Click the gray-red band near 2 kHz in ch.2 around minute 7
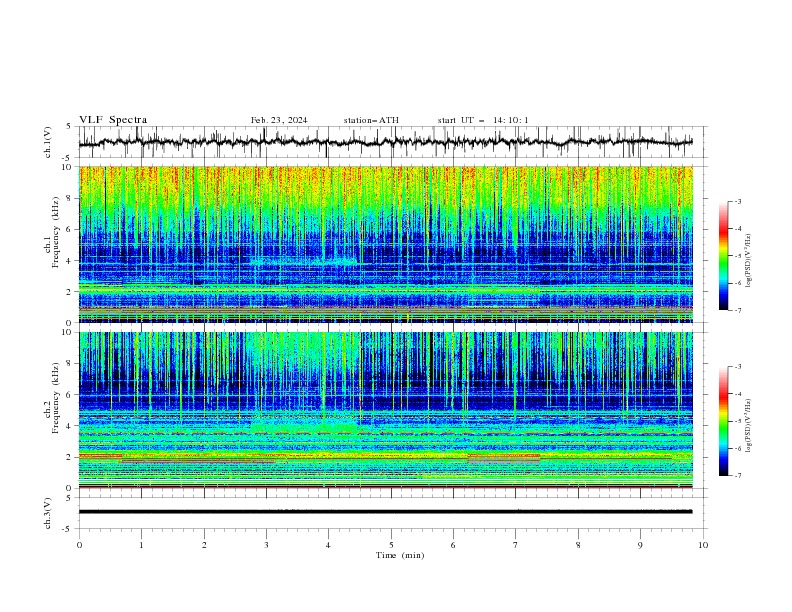 pos(504,458)
